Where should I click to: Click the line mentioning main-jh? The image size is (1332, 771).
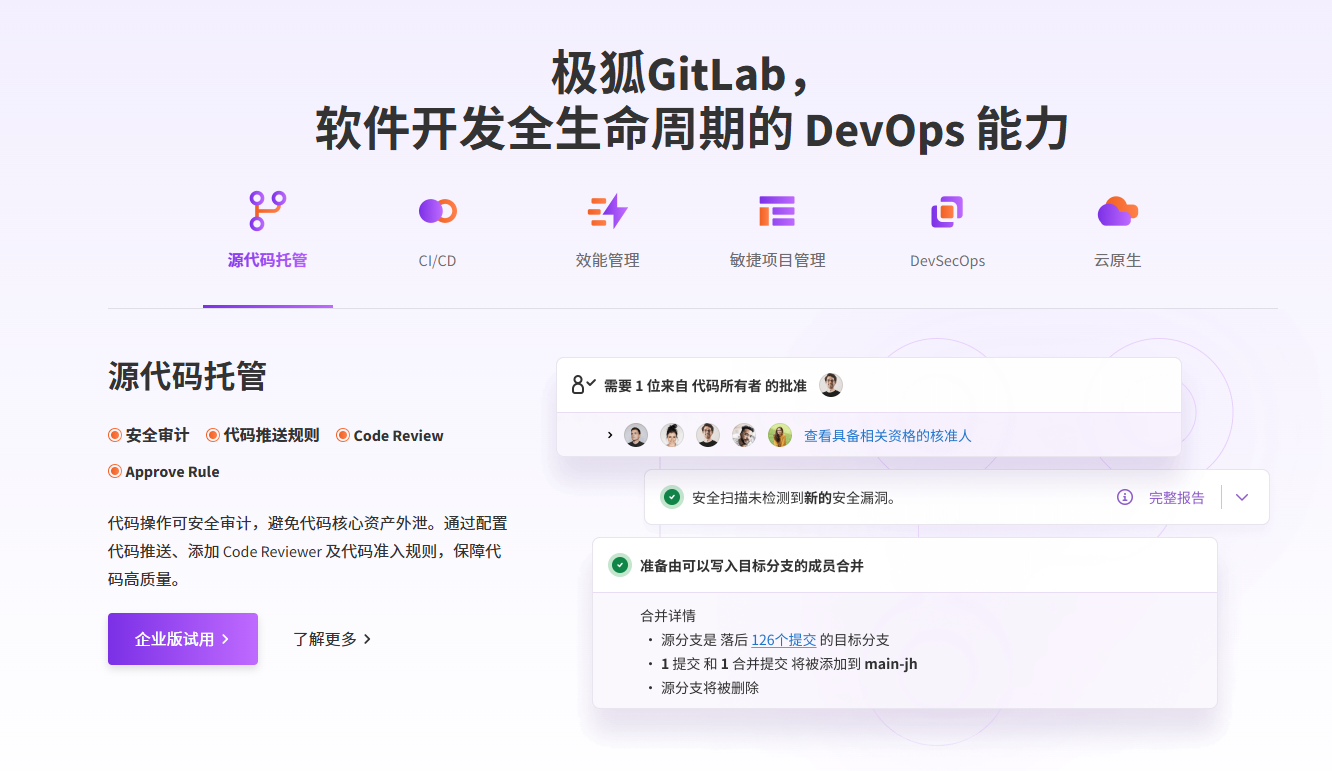tap(789, 664)
